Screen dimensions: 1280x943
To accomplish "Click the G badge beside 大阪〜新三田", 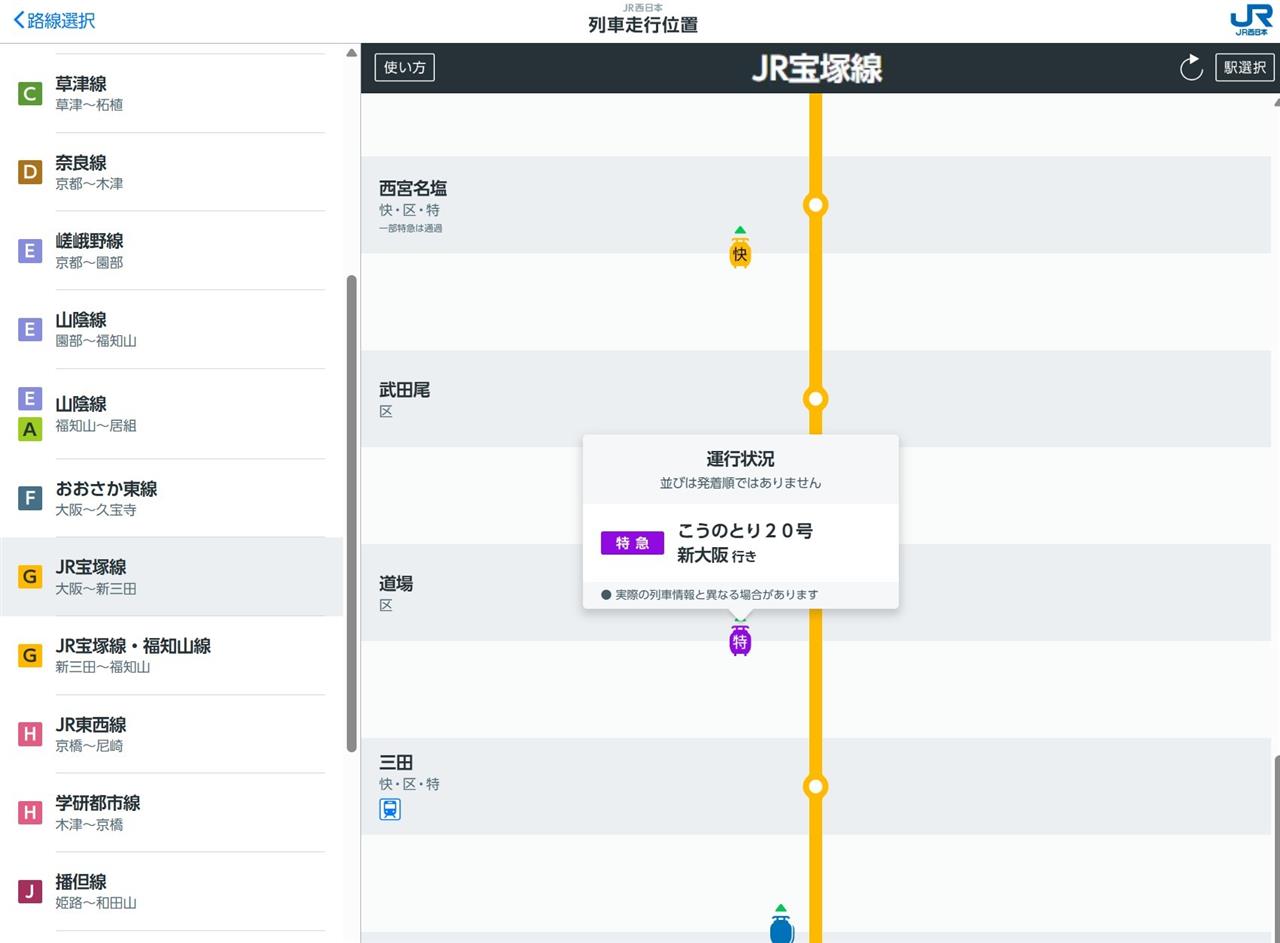I will (30, 577).
